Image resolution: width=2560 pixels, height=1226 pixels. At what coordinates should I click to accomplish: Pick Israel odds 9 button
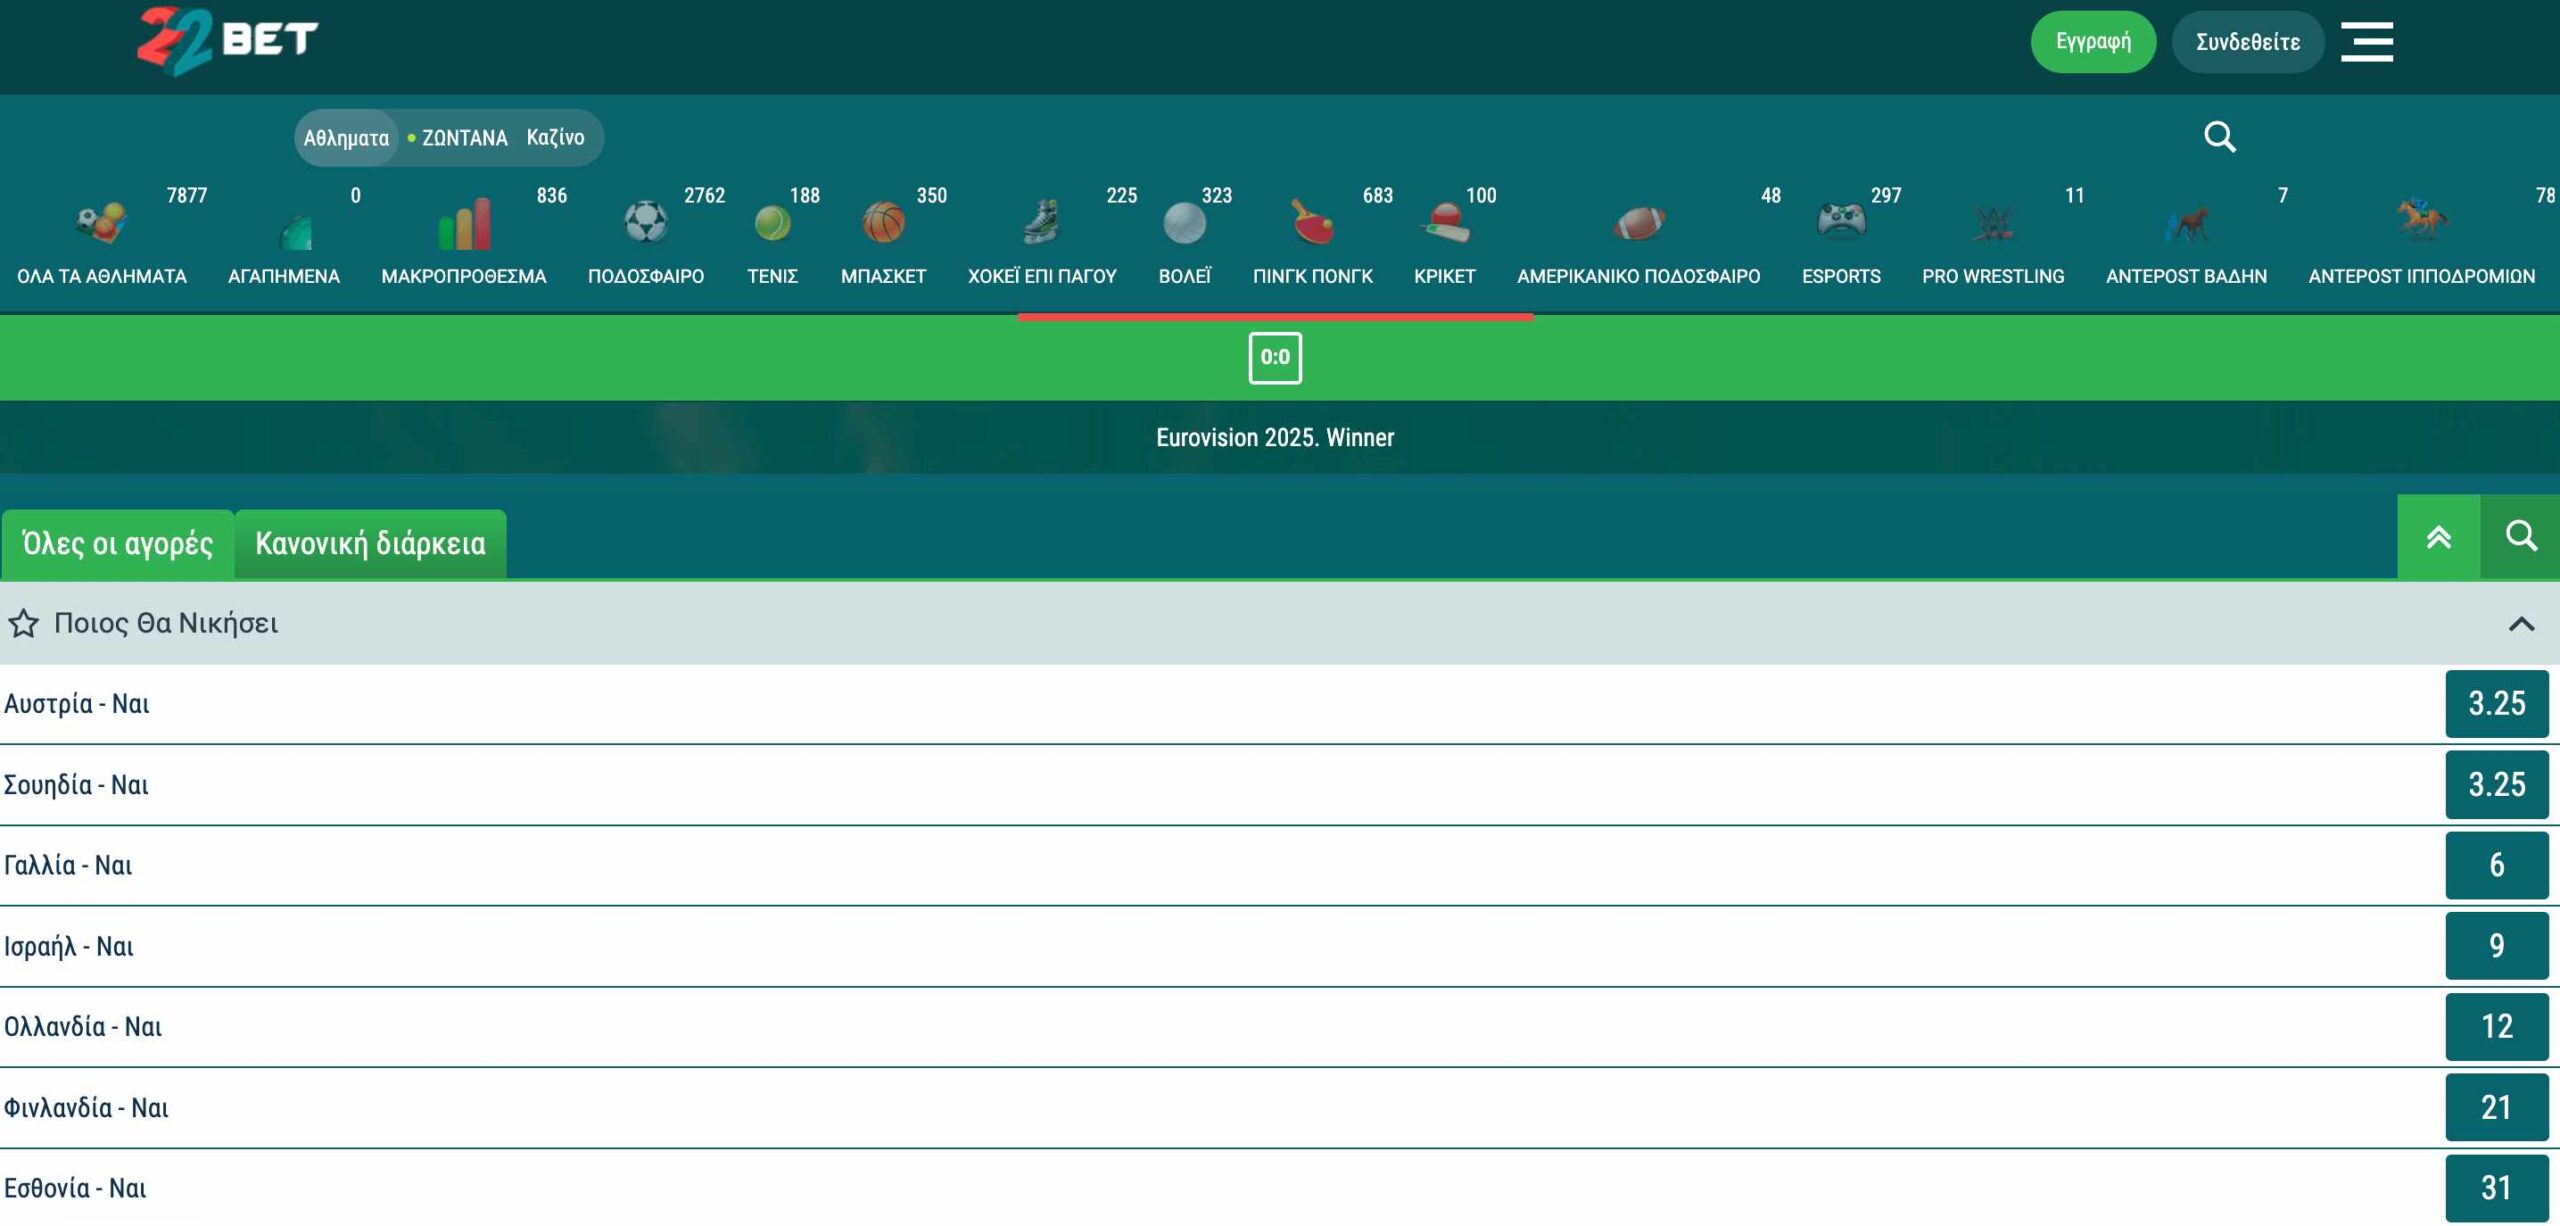pyautogui.click(x=2496, y=946)
